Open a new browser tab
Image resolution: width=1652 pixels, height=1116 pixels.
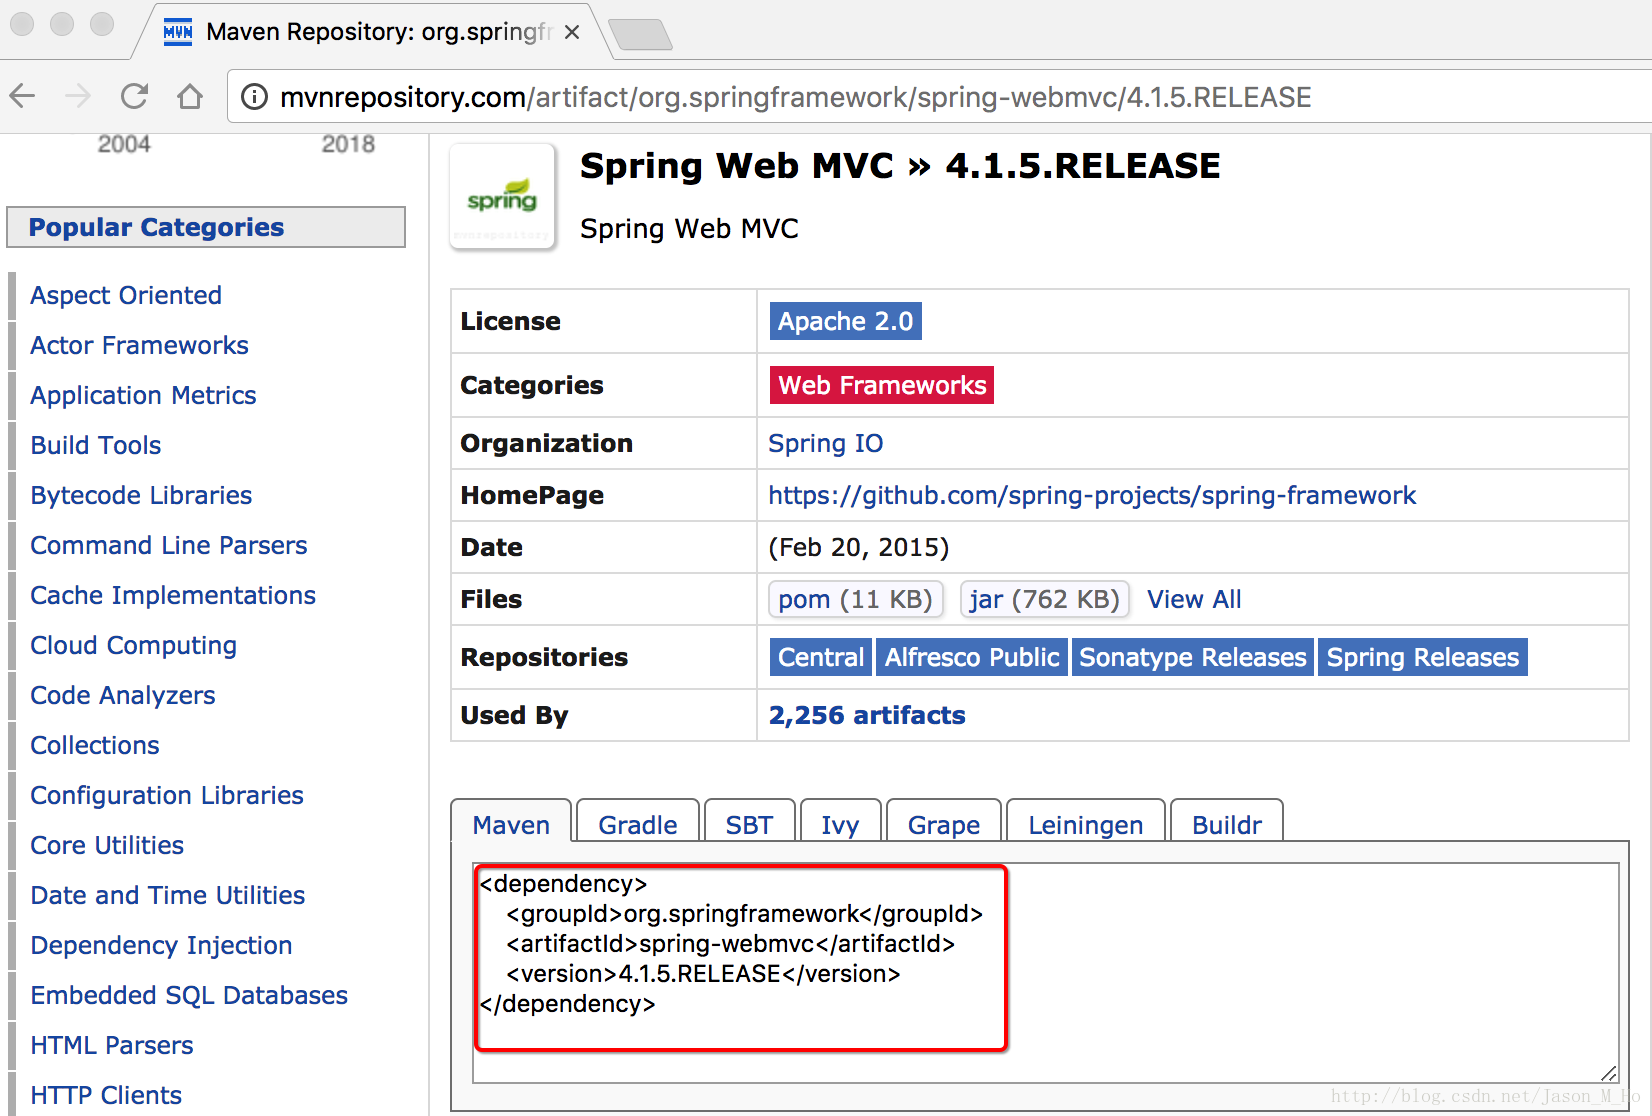pyautogui.click(x=641, y=35)
